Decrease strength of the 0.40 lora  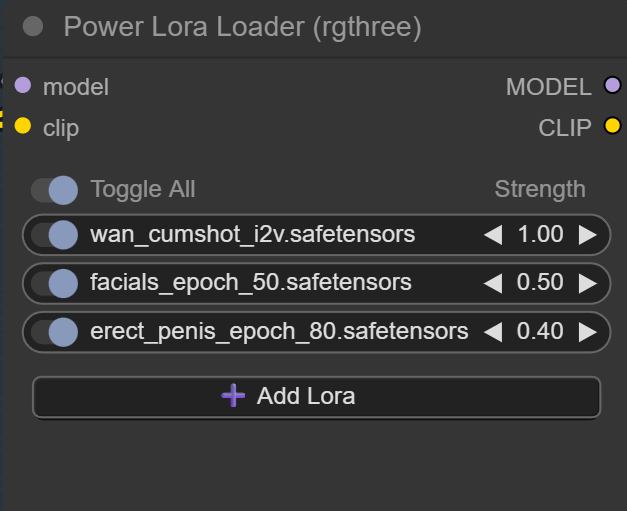click(493, 332)
